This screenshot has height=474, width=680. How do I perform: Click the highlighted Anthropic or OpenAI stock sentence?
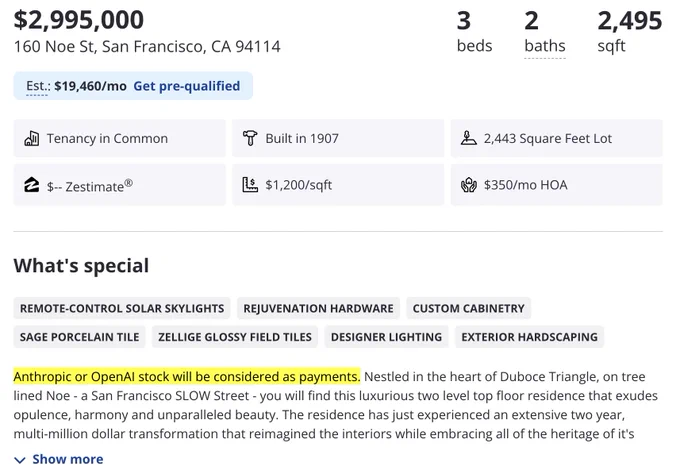187,376
